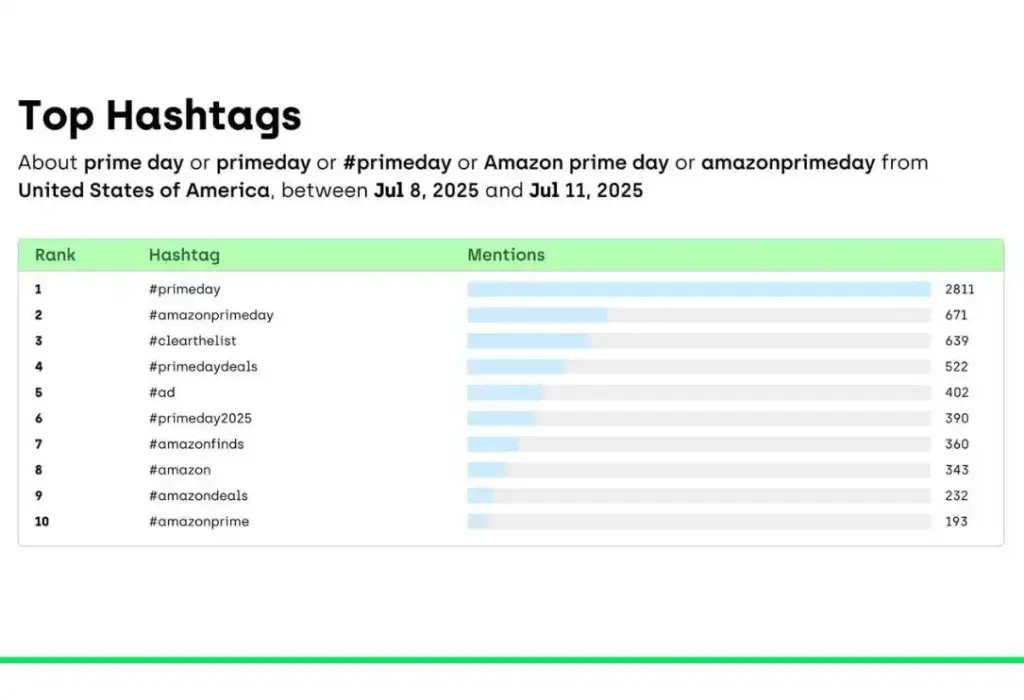
Task: Click the #ad mentions bar
Action: (699, 392)
